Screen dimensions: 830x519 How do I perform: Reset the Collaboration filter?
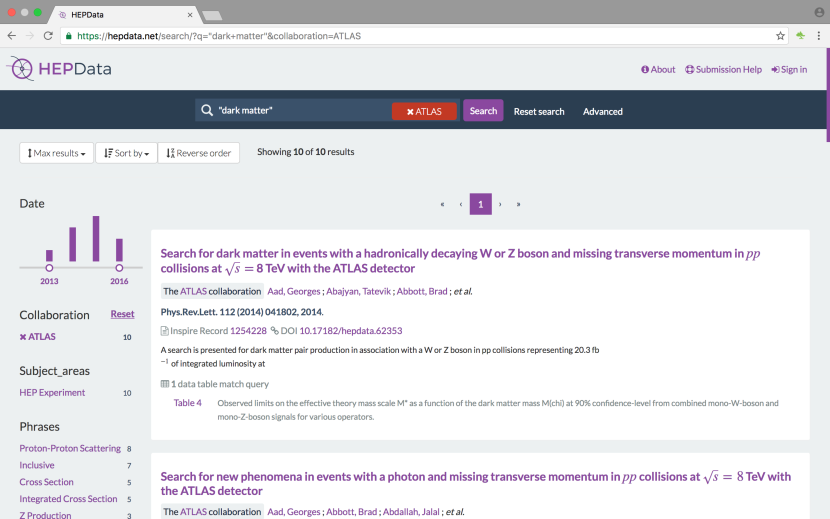tap(122, 314)
